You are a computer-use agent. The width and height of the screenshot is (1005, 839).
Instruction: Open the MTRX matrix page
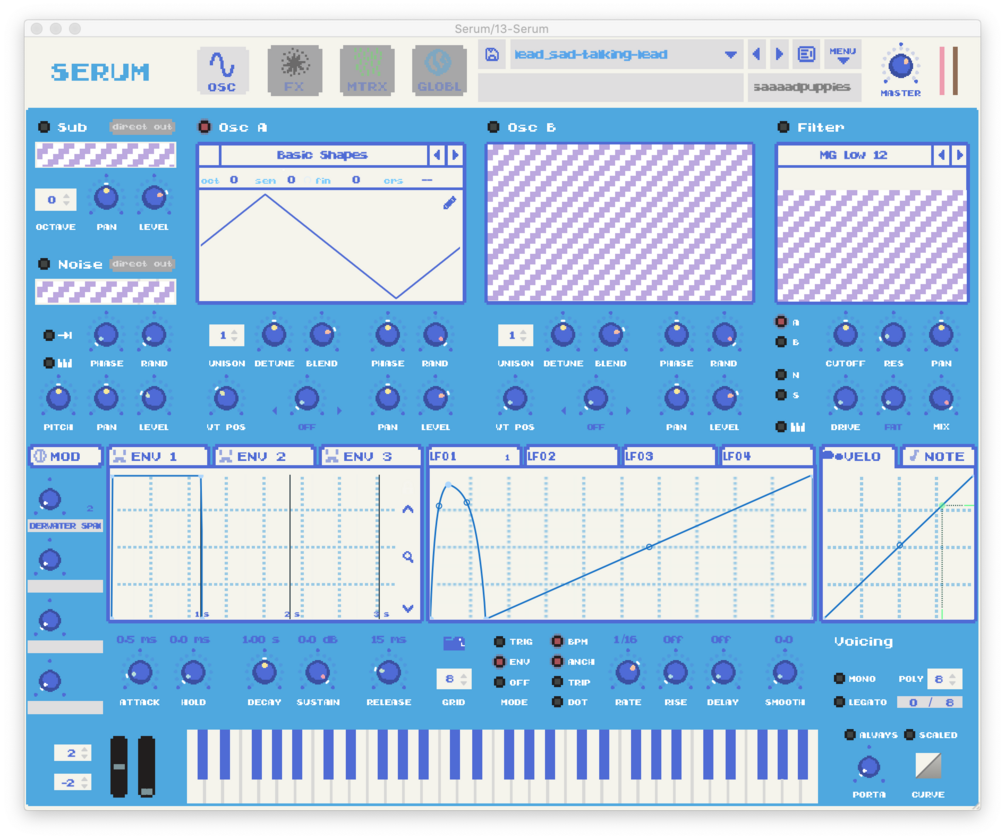(367, 71)
